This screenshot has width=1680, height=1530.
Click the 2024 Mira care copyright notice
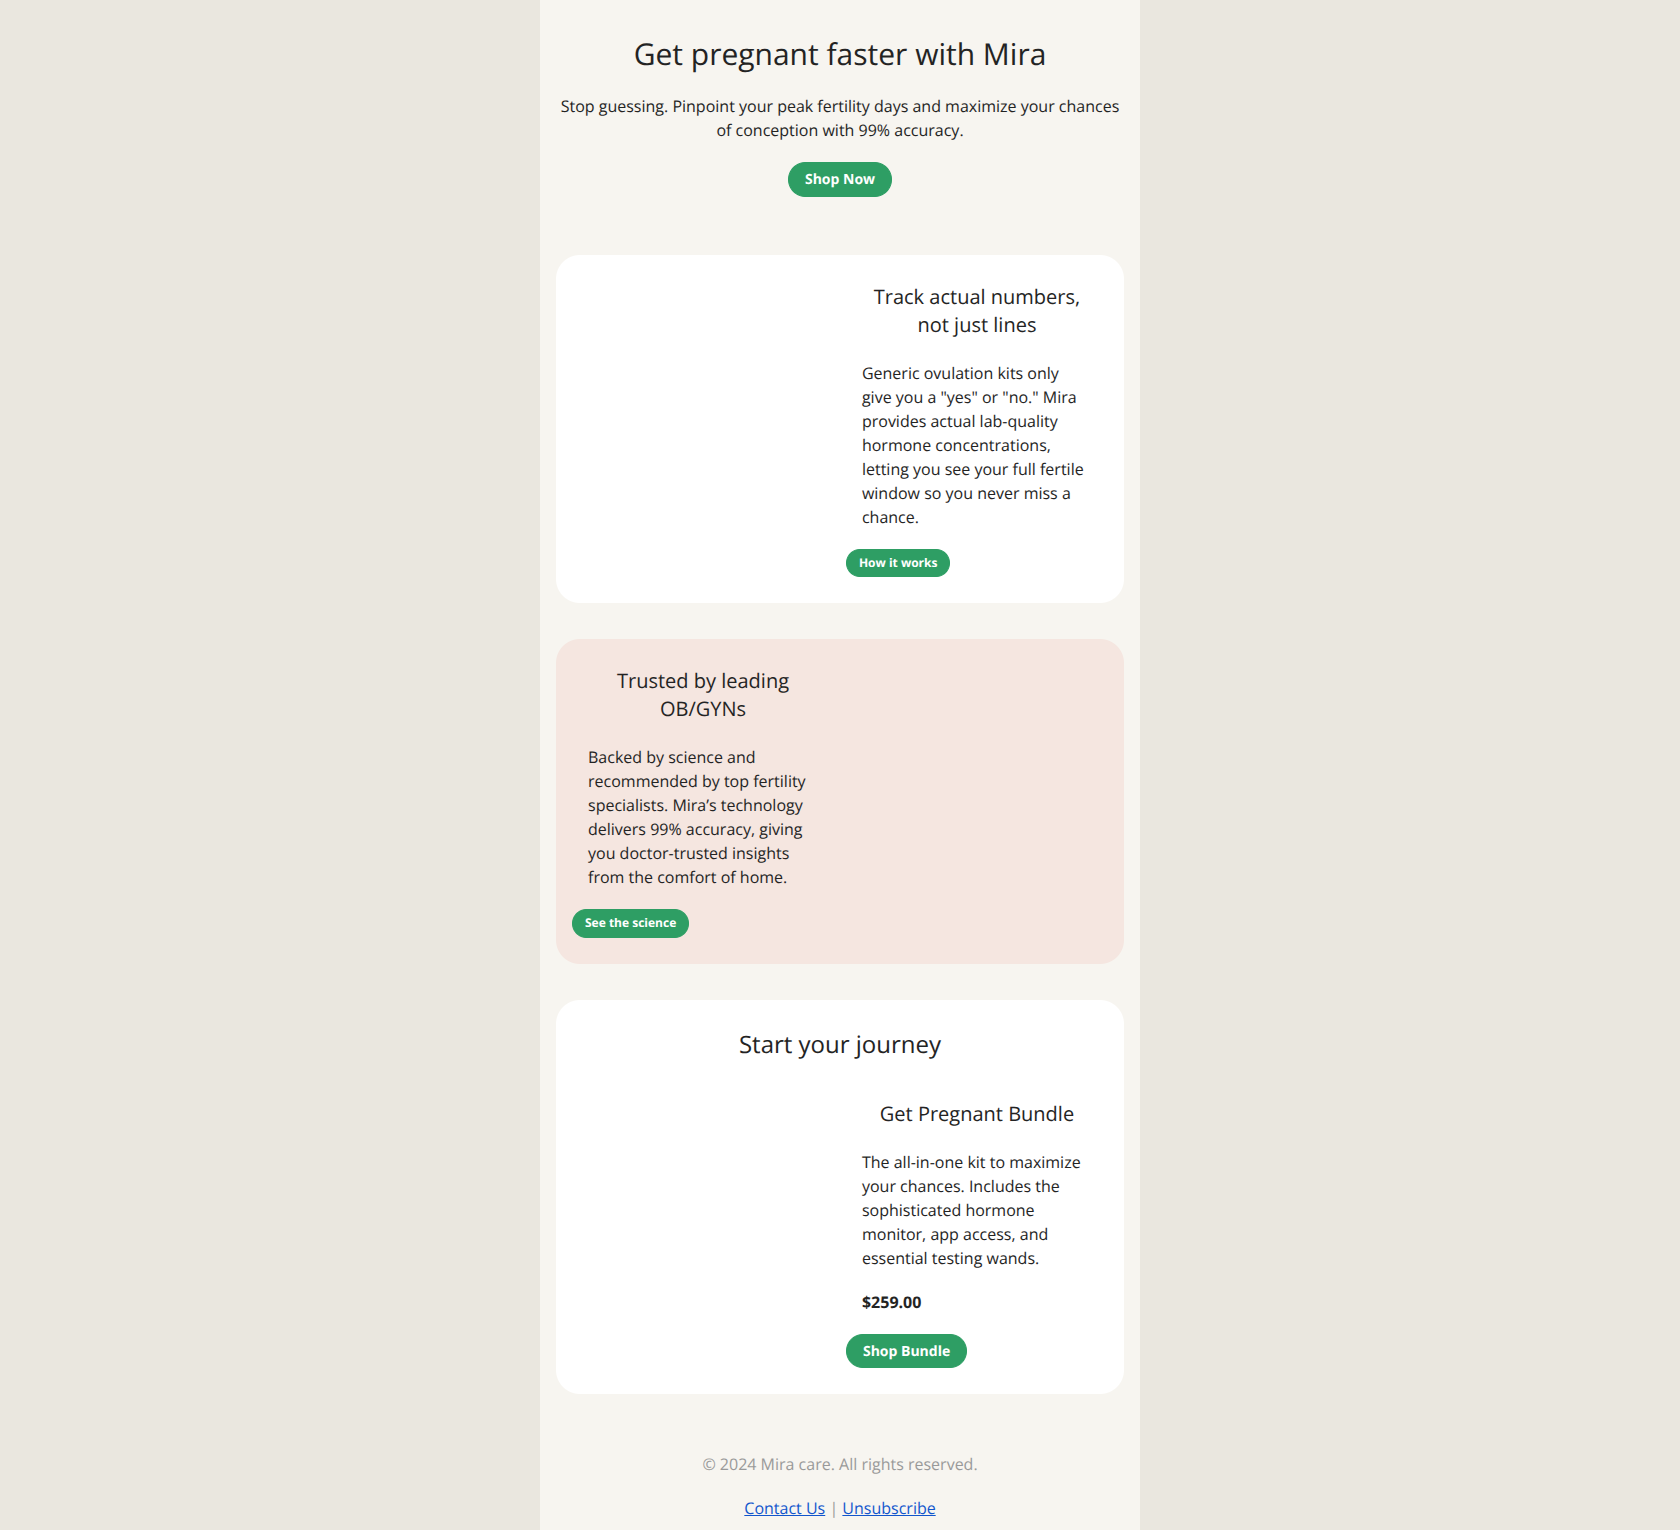coord(839,1464)
